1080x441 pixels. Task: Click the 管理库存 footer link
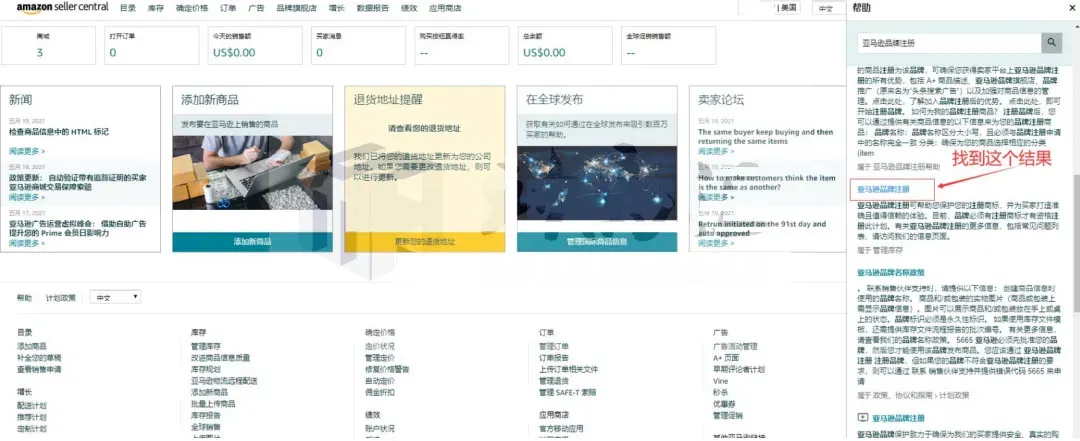click(206, 346)
